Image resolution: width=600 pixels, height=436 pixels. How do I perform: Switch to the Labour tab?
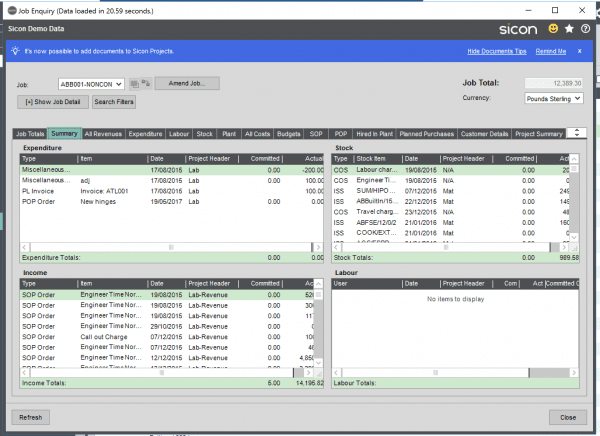click(x=179, y=134)
